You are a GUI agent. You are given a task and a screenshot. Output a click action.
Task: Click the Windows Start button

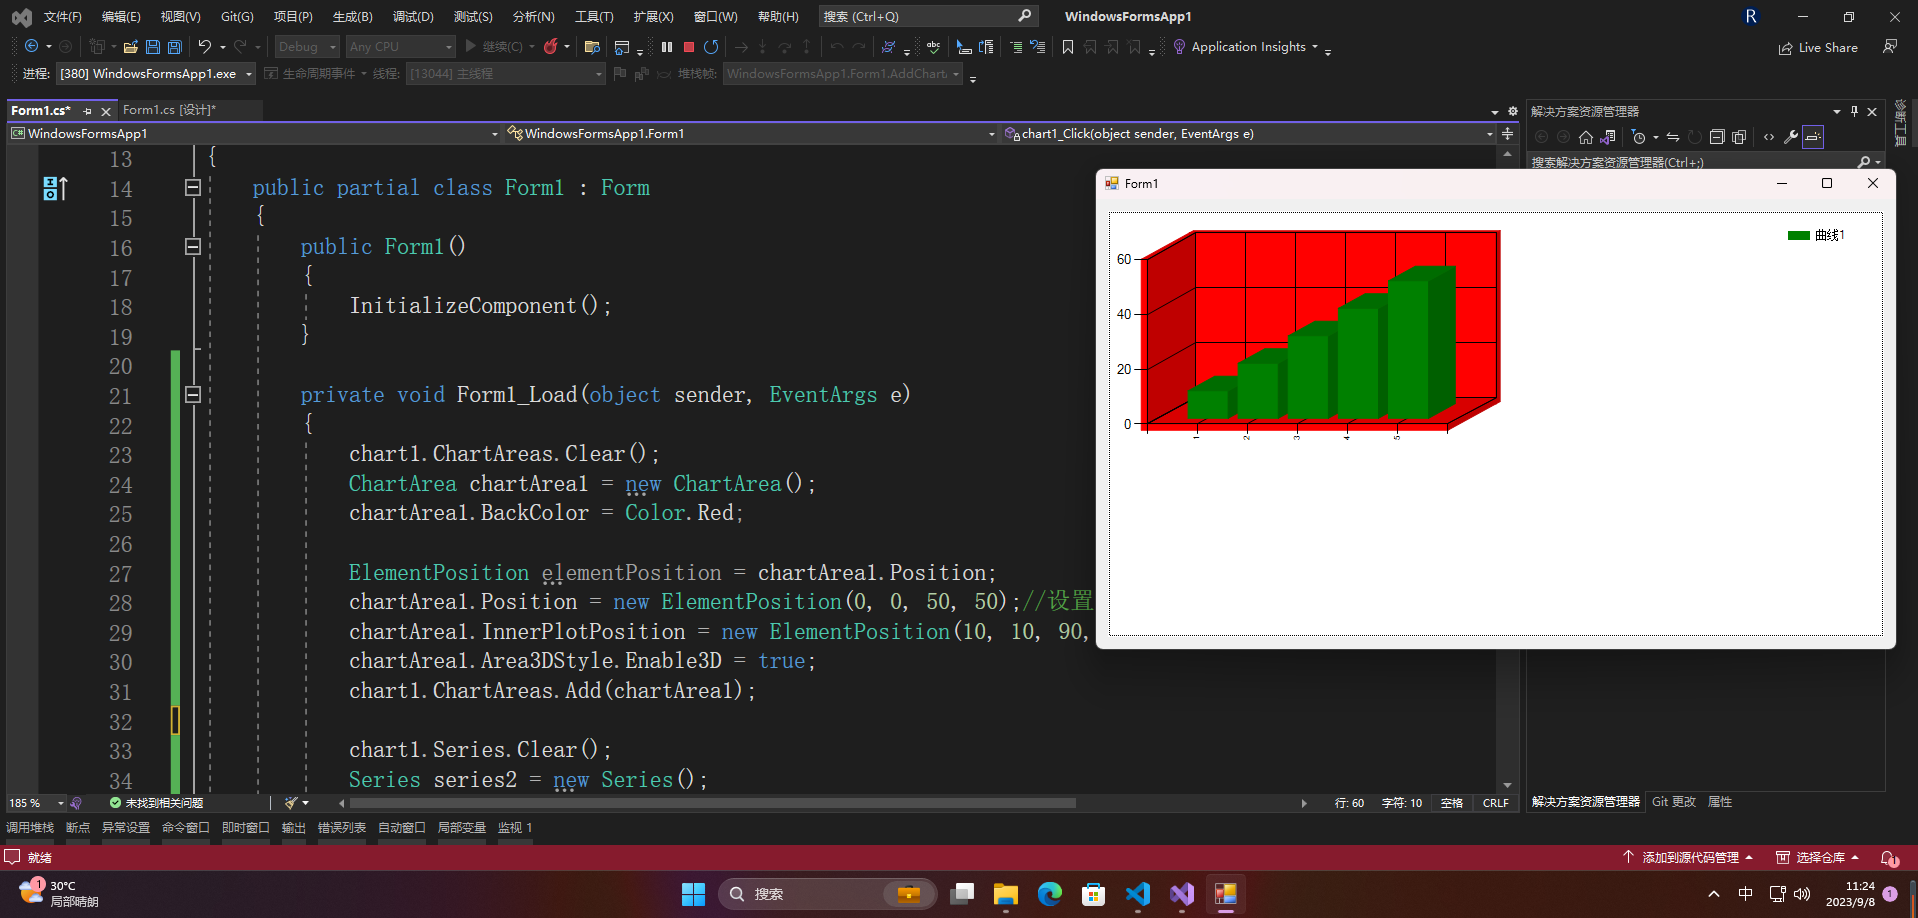[x=694, y=894]
